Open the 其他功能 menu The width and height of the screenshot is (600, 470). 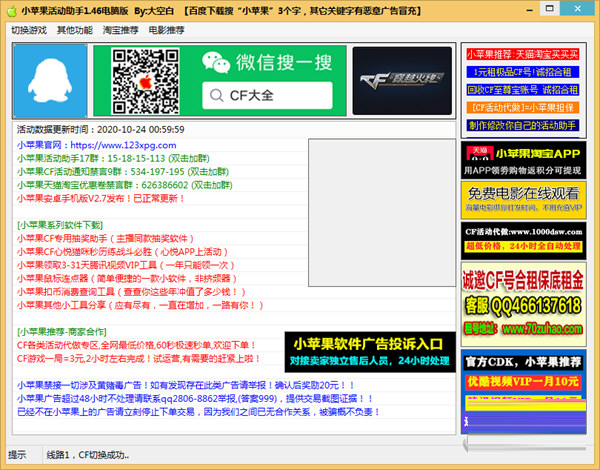75,30
